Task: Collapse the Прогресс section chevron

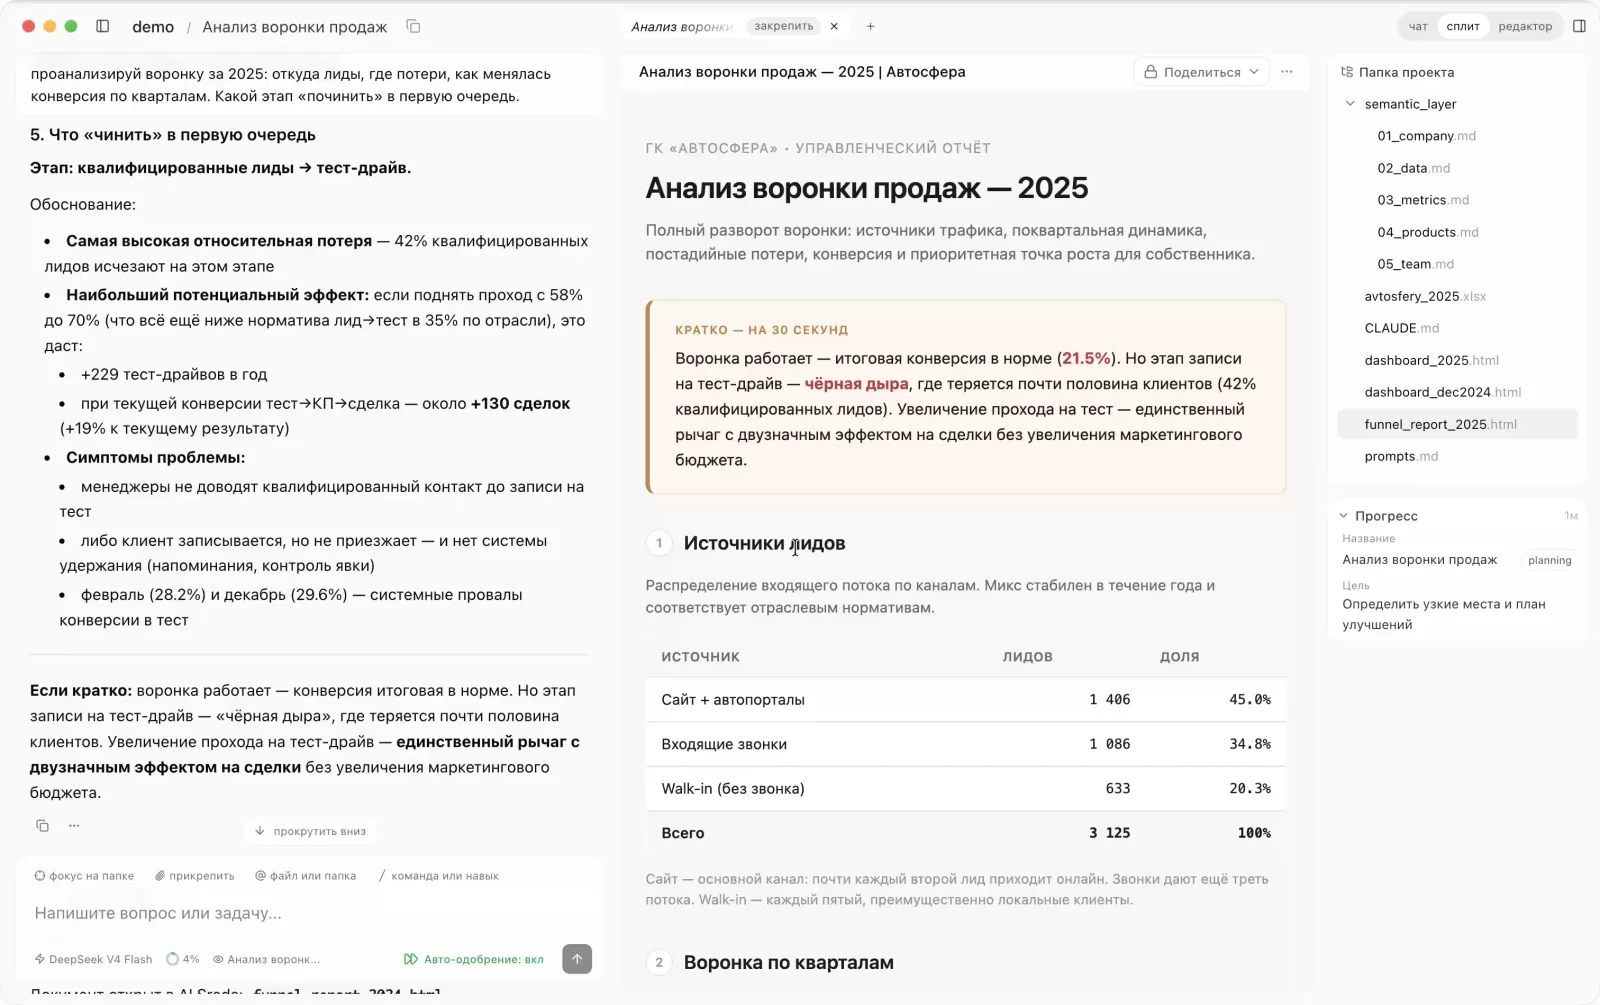Action: point(1343,516)
